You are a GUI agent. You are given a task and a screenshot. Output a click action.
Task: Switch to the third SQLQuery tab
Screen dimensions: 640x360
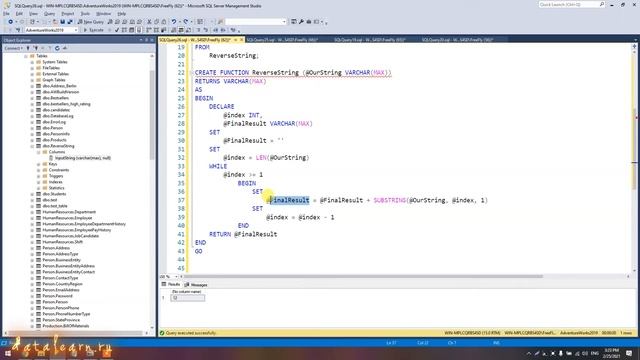click(x=369, y=40)
